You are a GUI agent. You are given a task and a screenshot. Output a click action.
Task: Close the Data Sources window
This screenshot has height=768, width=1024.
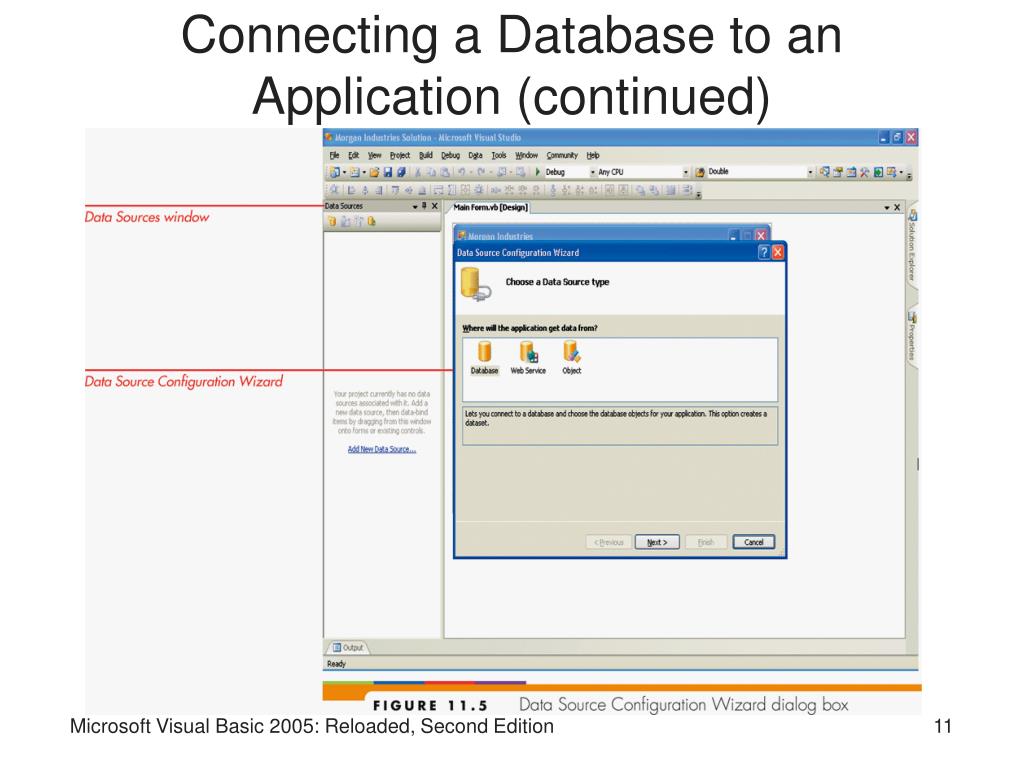click(435, 206)
